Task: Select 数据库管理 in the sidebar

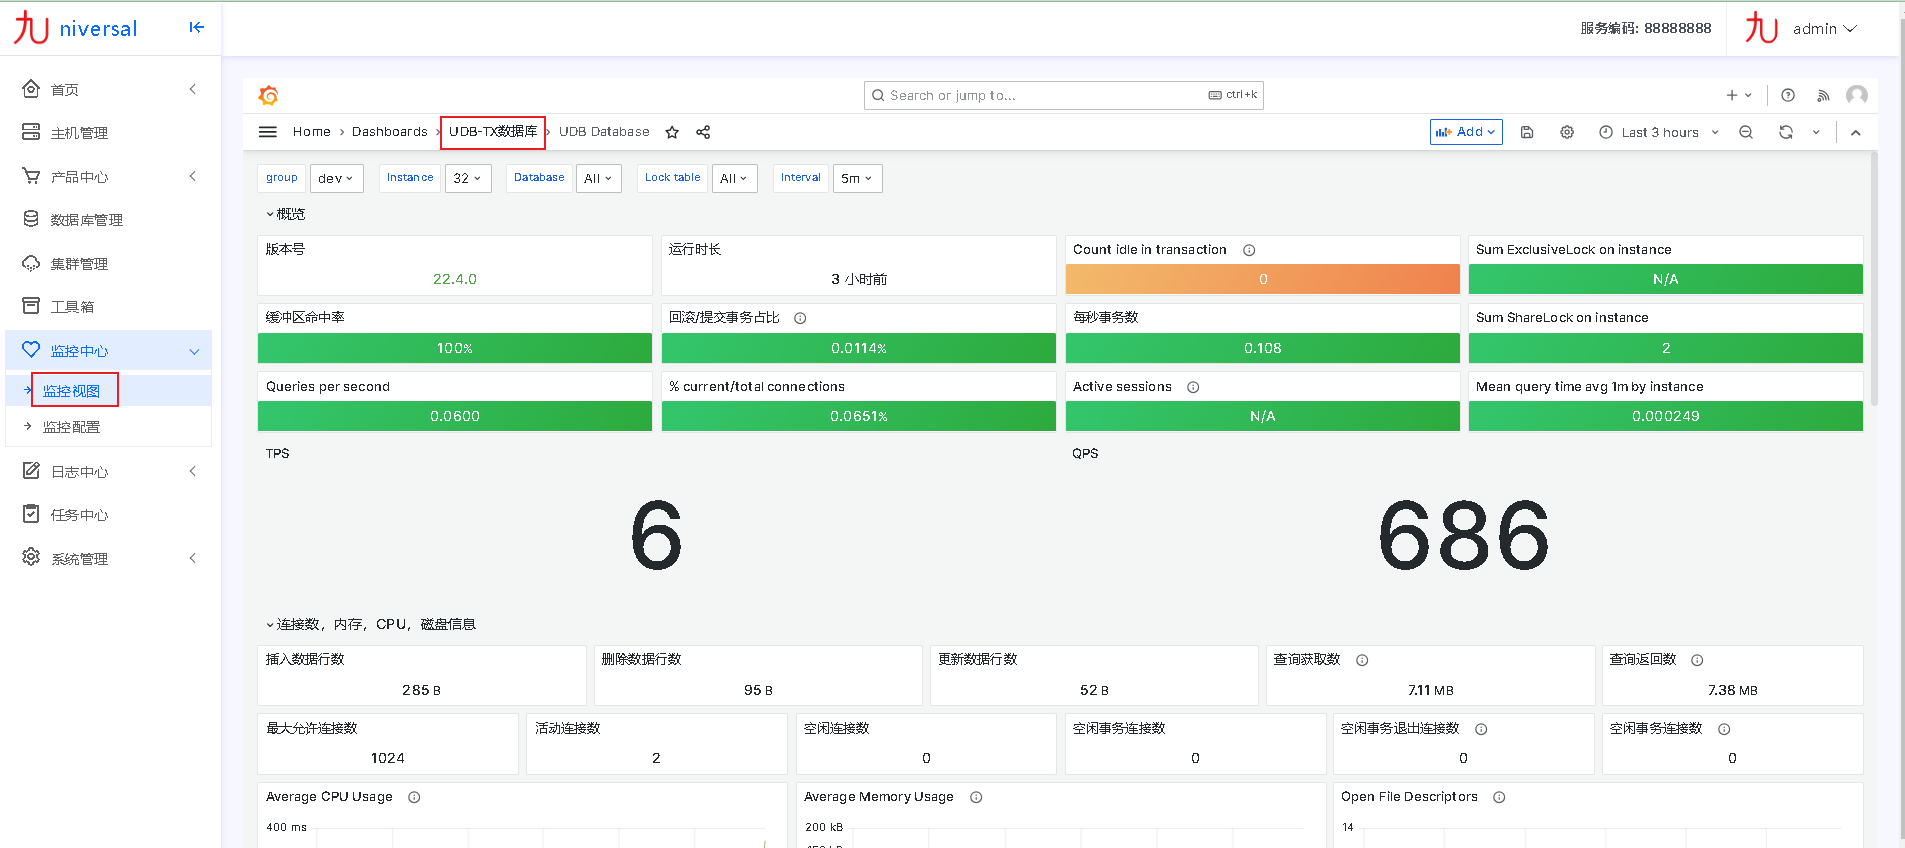Action: (86, 220)
